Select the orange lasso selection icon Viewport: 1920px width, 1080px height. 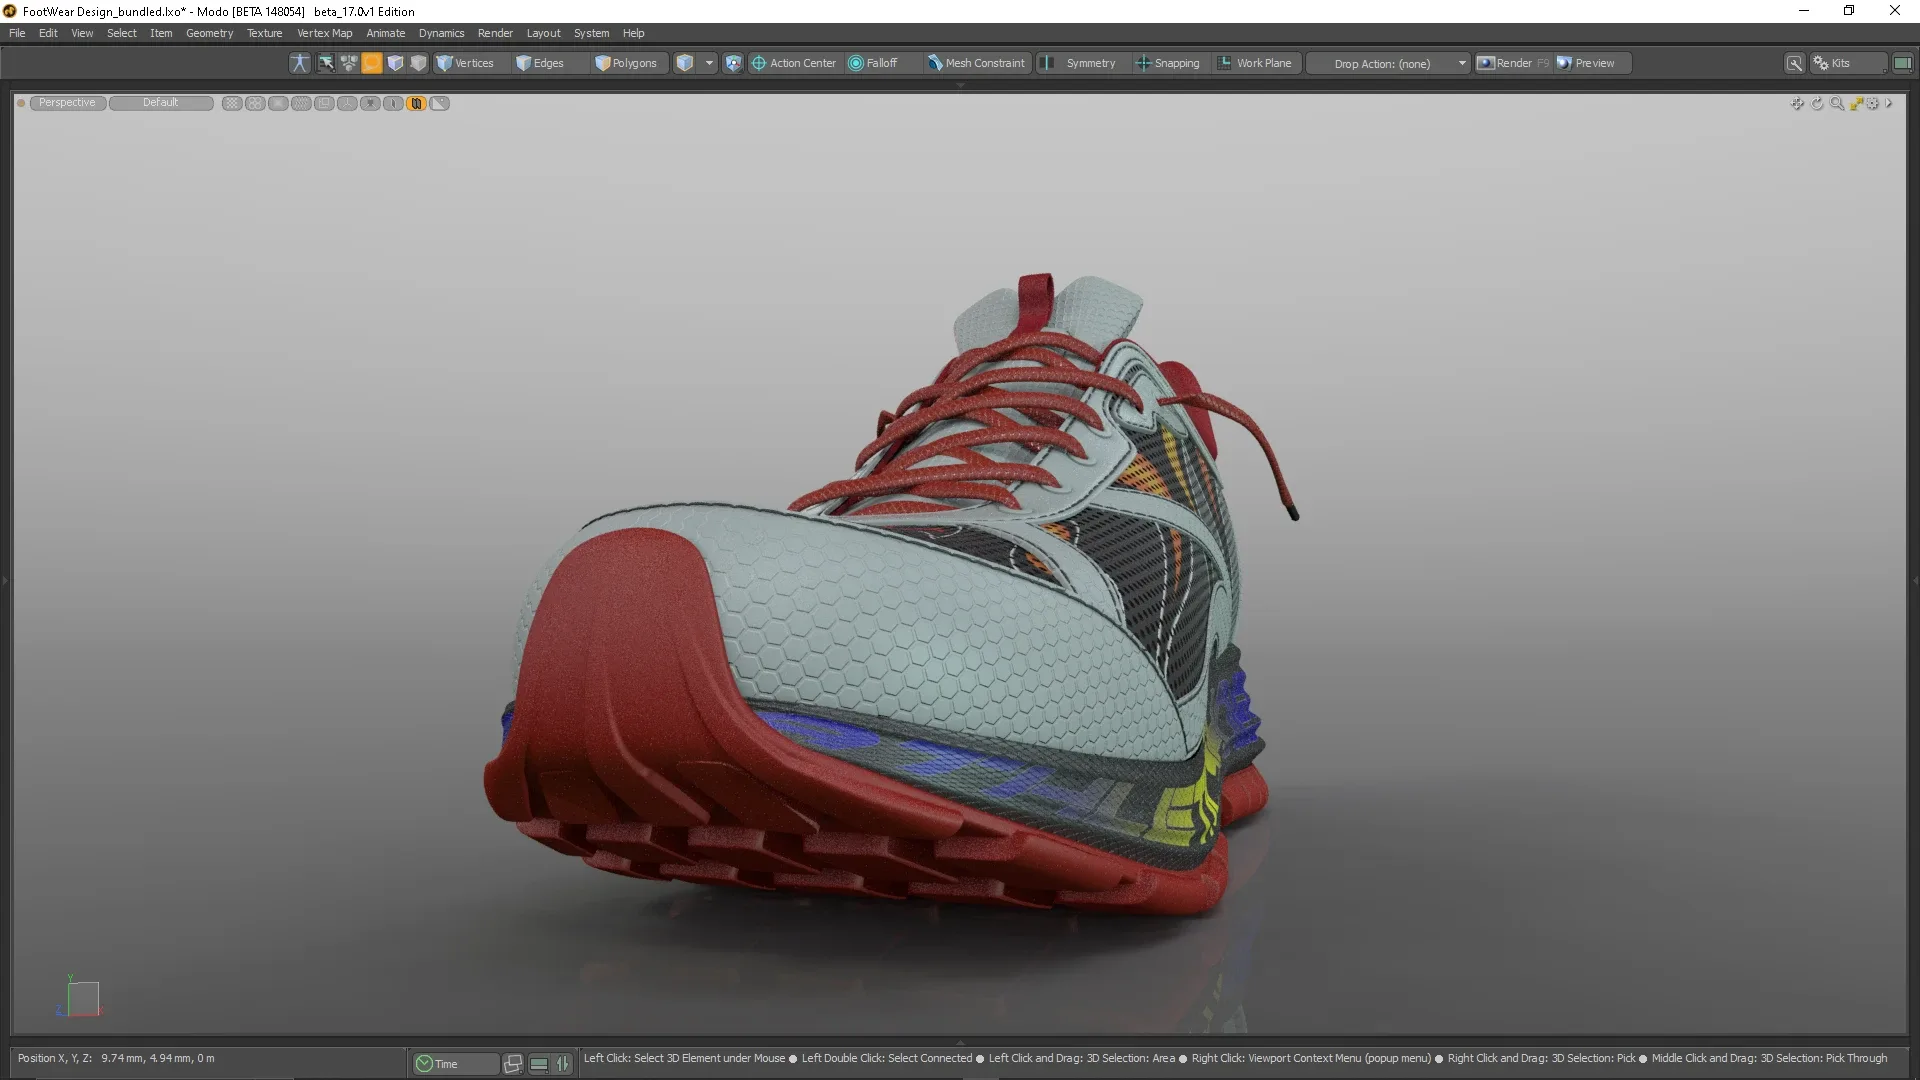coord(372,63)
